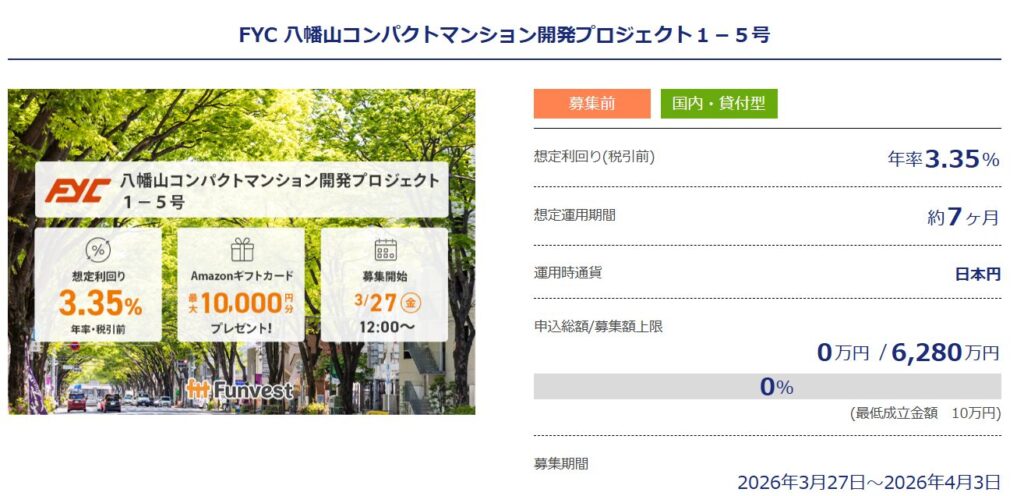Click the 募集期間 date range text
The height and width of the screenshot is (496, 1024).
tap(869, 482)
